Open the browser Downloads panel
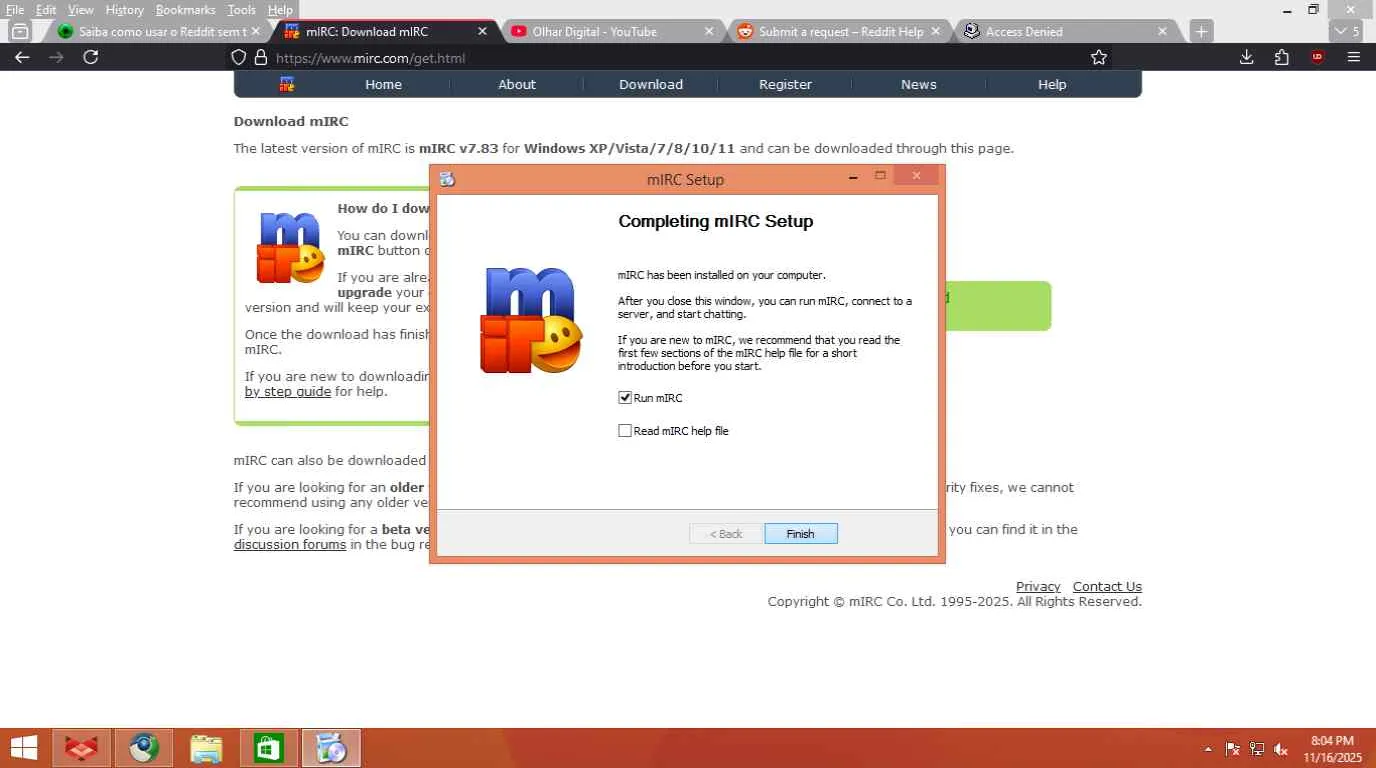Screen dimensions: 1376x768 click(1246, 57)
